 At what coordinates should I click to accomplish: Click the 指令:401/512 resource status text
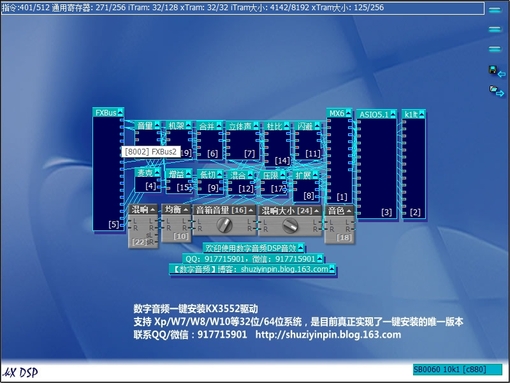(25, 7)
